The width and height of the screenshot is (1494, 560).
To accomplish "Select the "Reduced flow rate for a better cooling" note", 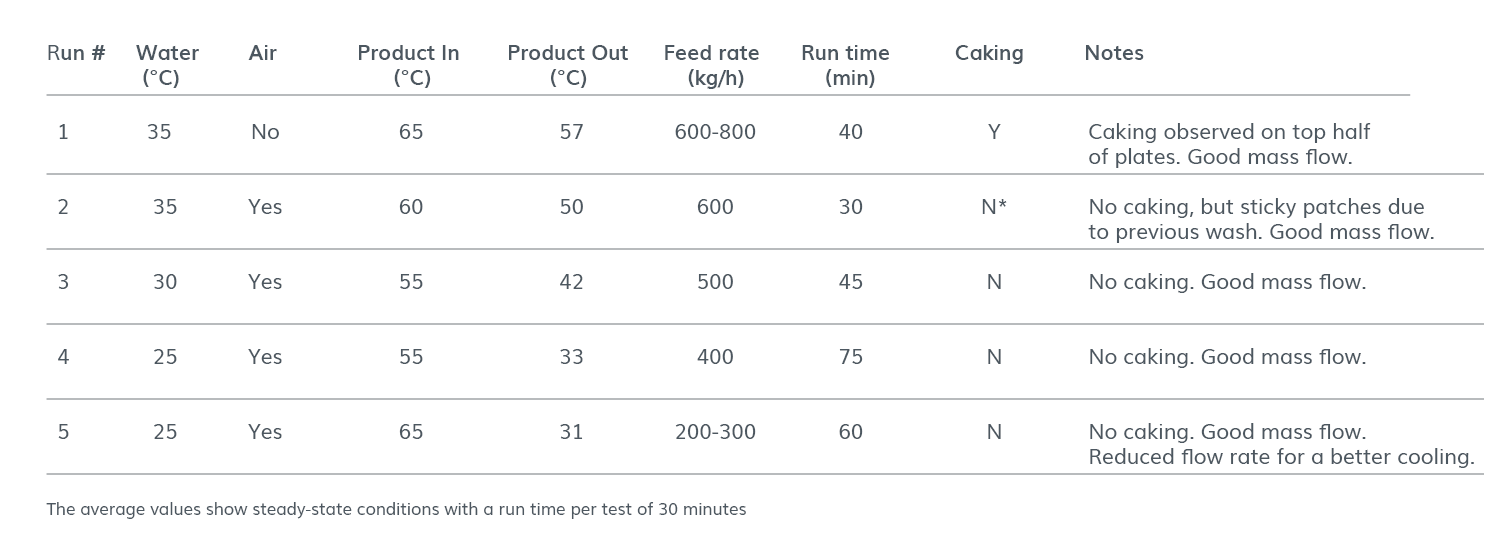I will pos(1281,457).
